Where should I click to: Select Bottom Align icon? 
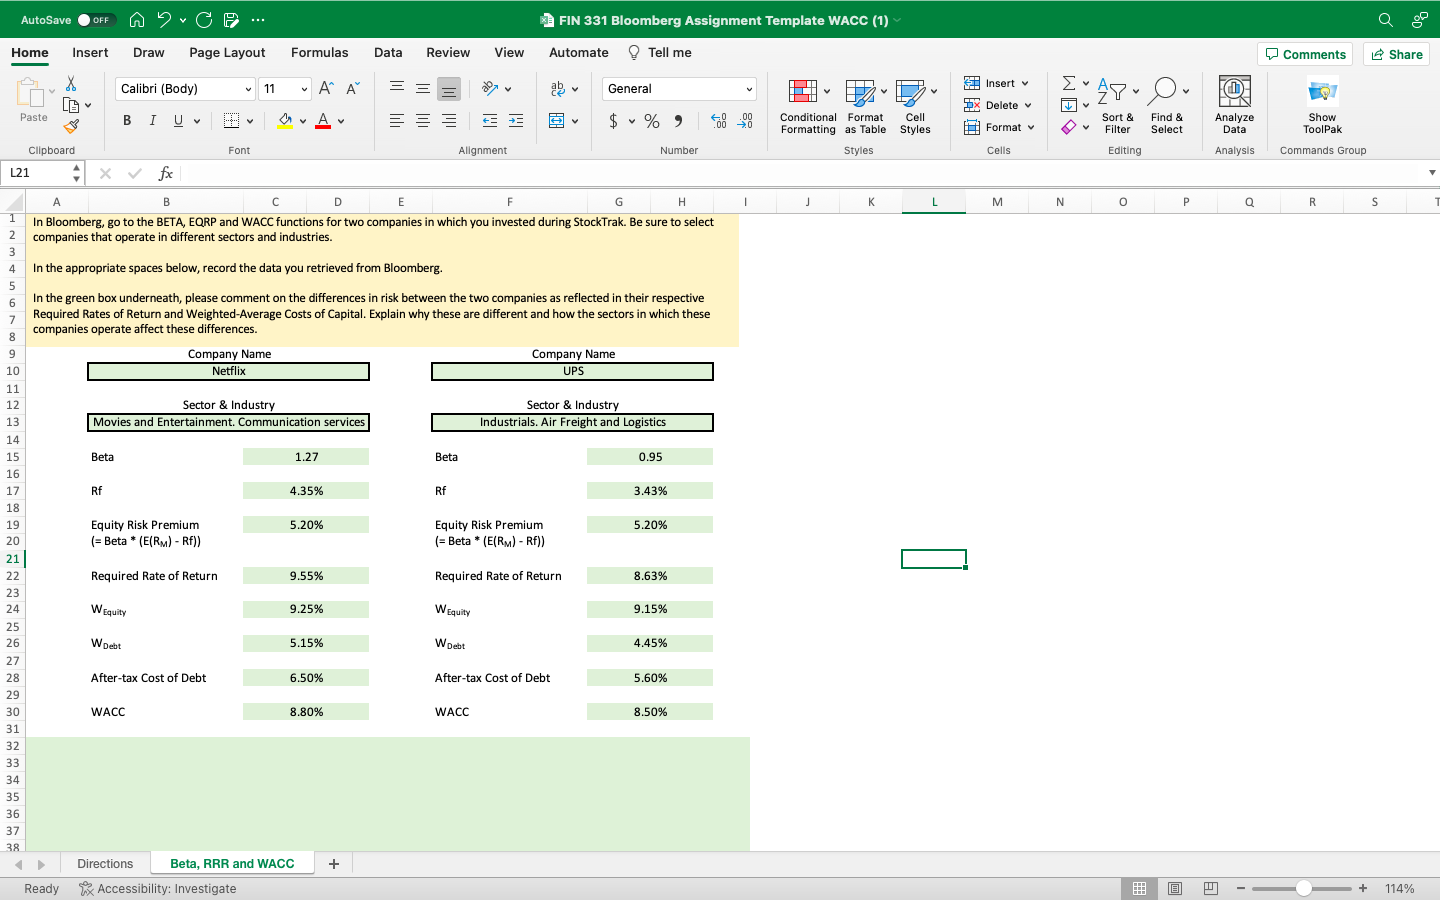pos(449,88)
